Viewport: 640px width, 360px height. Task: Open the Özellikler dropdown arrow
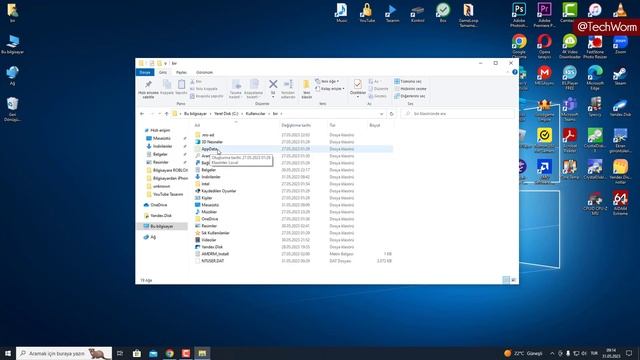click(x=358, y=97)
